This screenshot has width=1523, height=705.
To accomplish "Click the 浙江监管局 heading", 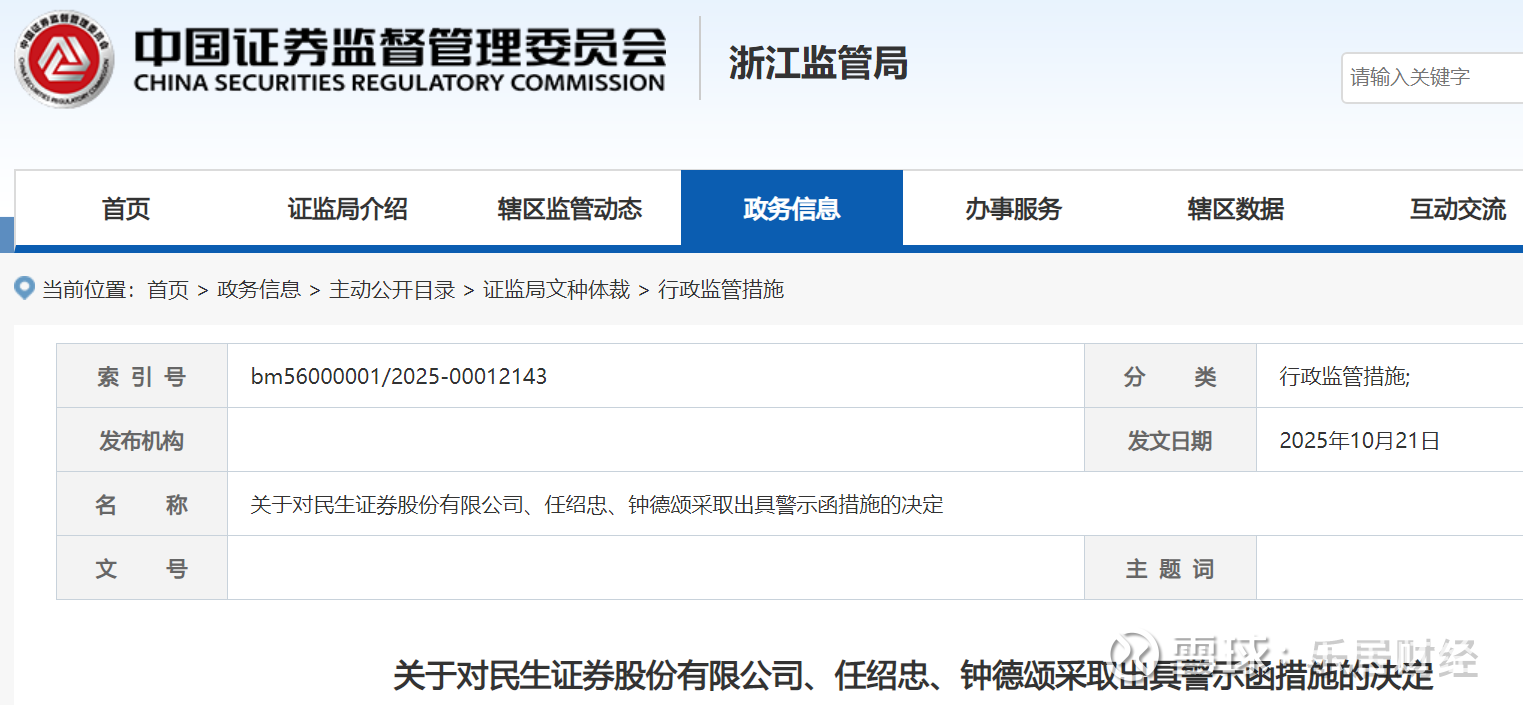I will coord(818,63).
